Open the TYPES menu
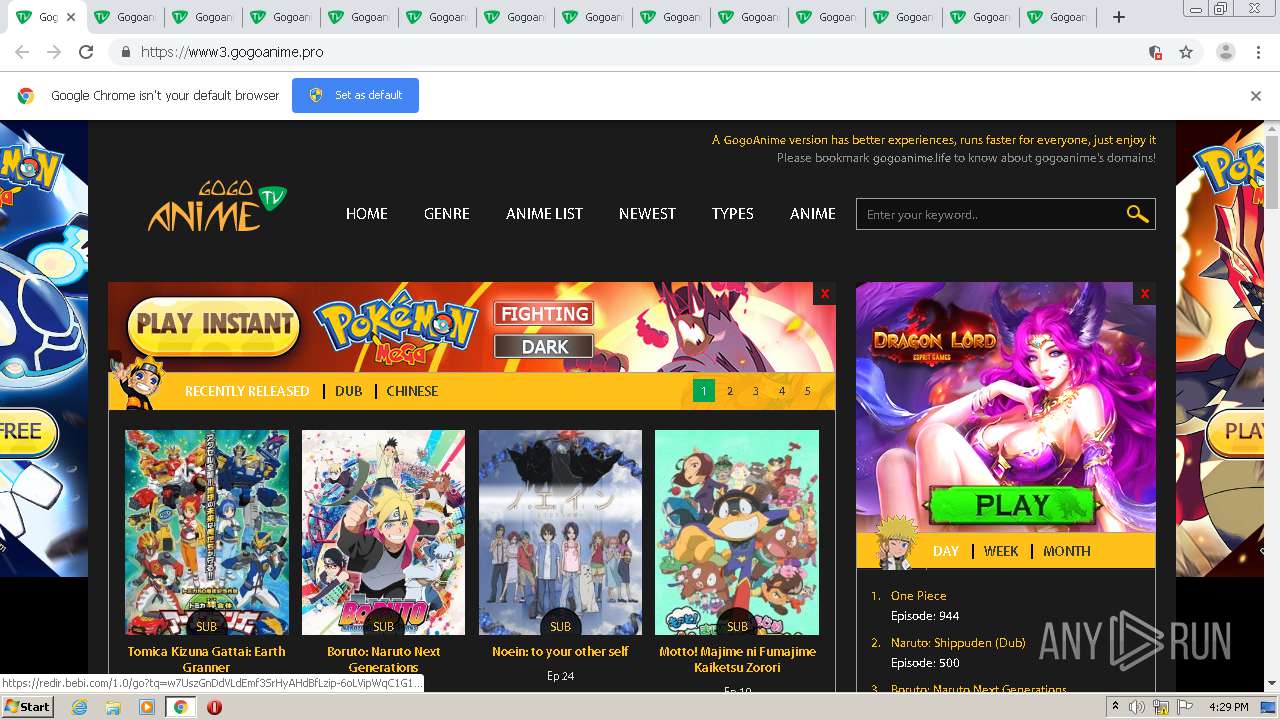This screenshot has height=720, width=1280. pyautogui.click(x=733, y=214)
